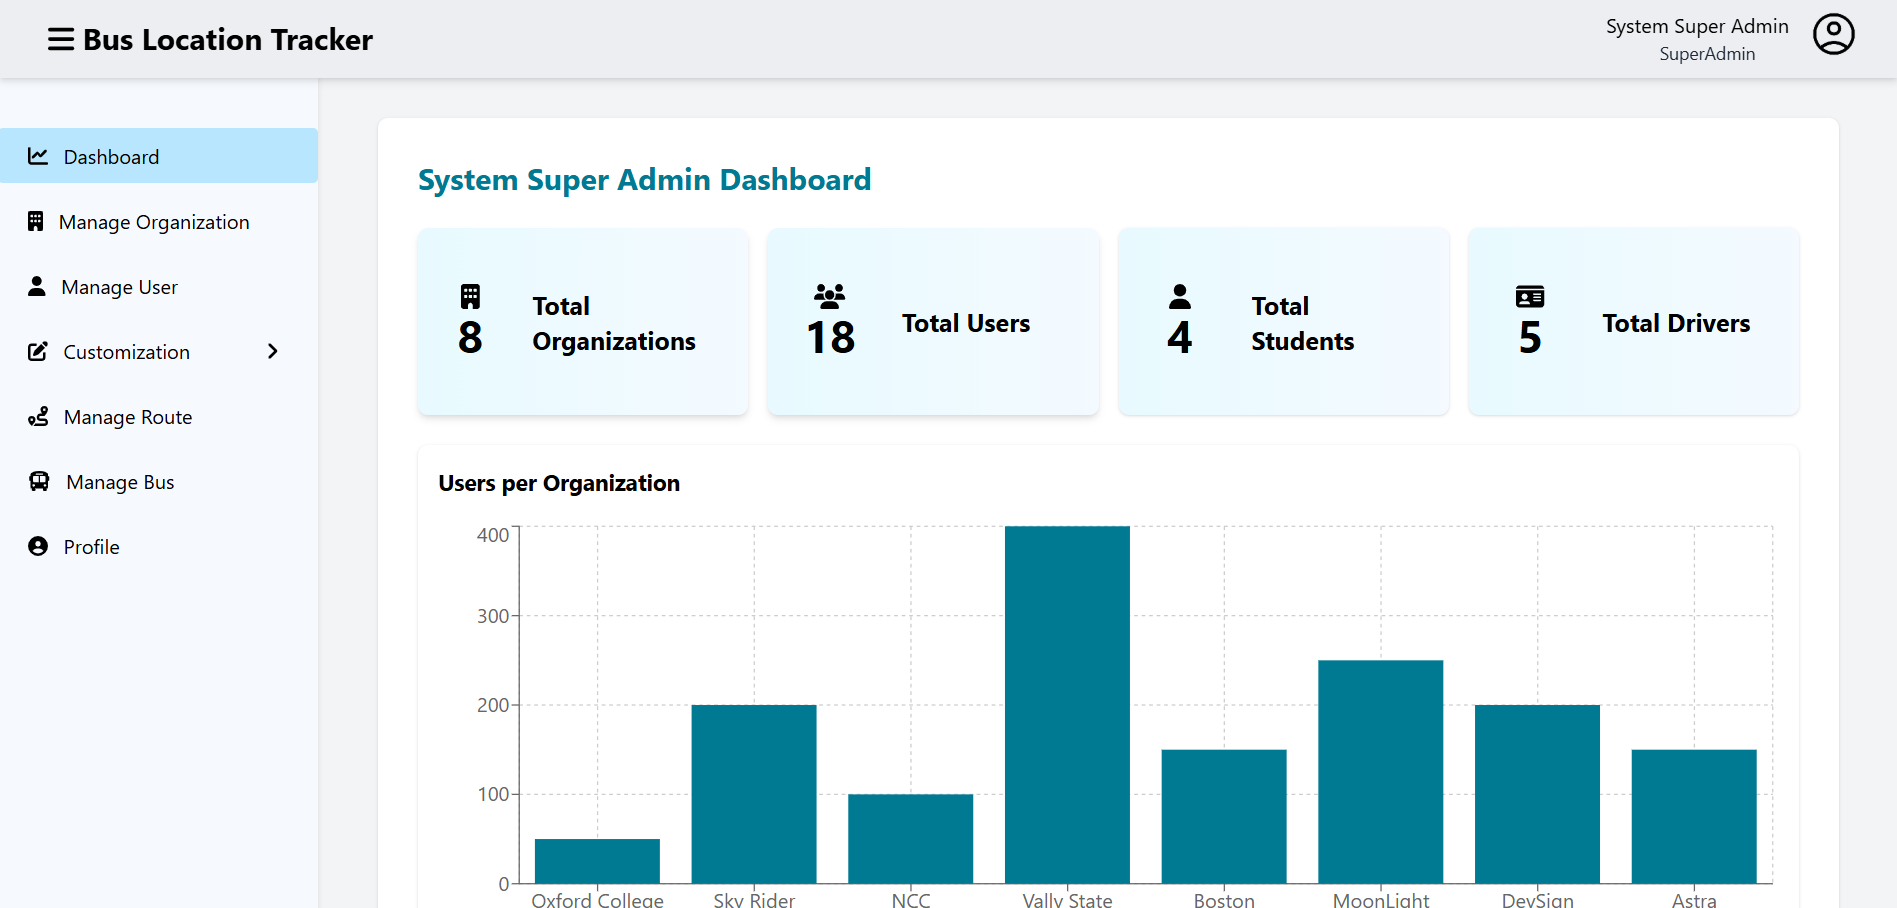
Task: Open the Total Organizations card
Action: tap(583, 322)
